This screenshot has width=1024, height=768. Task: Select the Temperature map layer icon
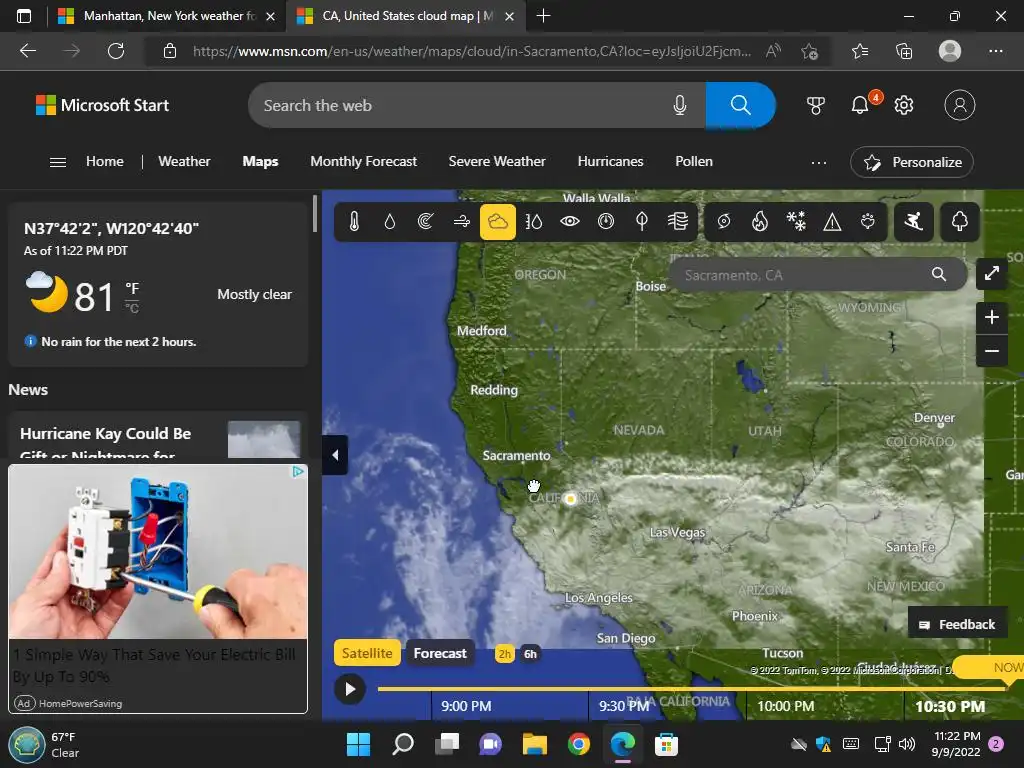pos(354,222)
